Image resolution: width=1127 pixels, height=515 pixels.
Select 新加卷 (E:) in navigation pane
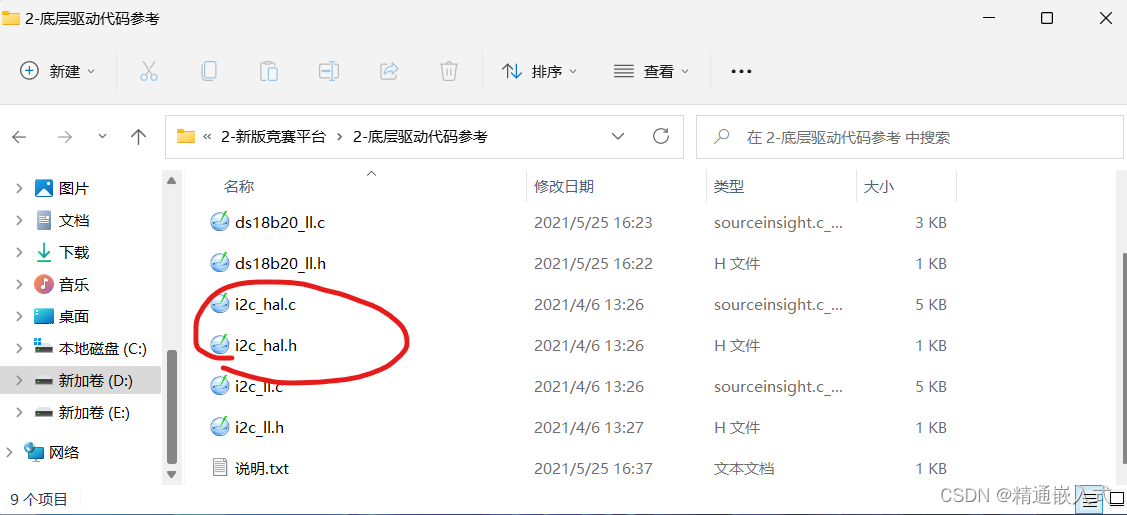point(93,413)
